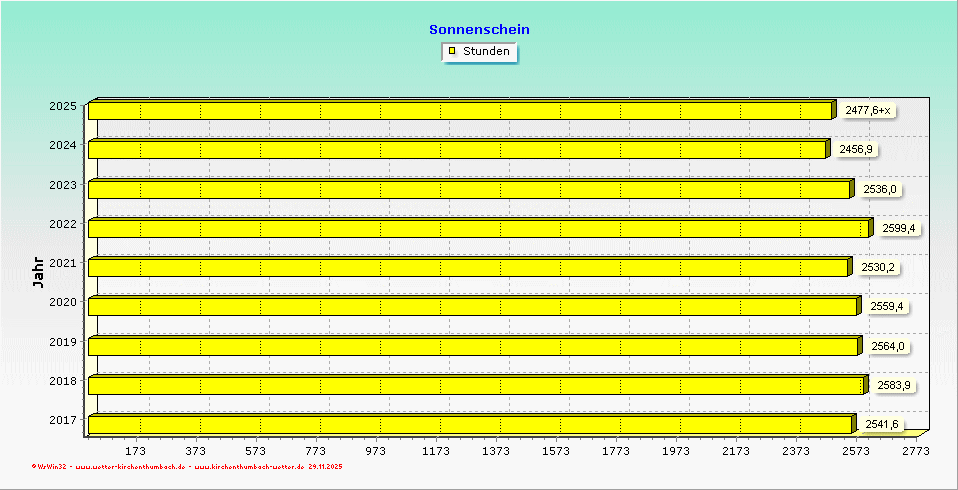Click the yellow Stunden legend swatch
The image size is (958, 490).
pos(452,51)
